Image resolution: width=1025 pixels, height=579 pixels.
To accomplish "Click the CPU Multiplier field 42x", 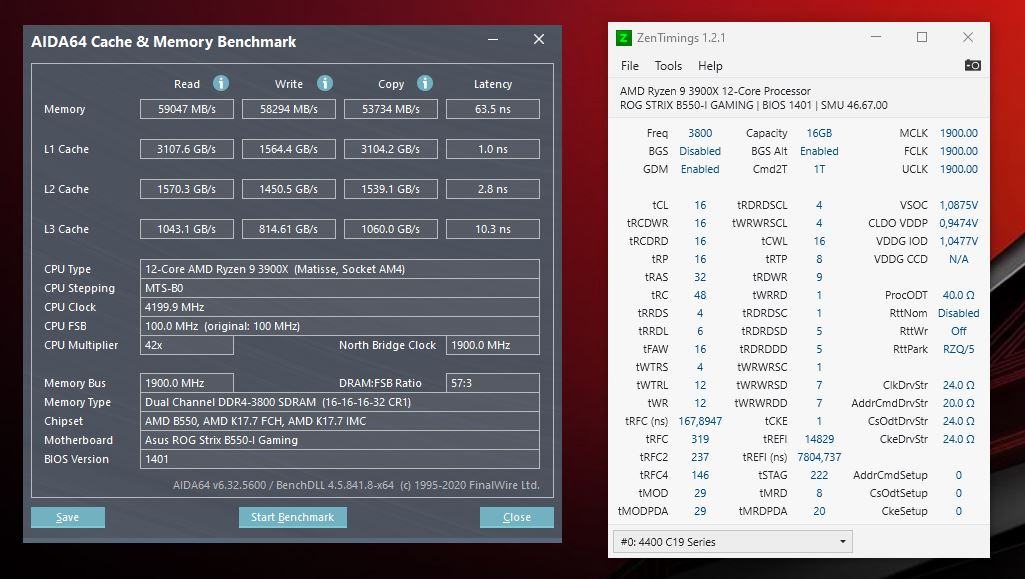I will (187, 345).
